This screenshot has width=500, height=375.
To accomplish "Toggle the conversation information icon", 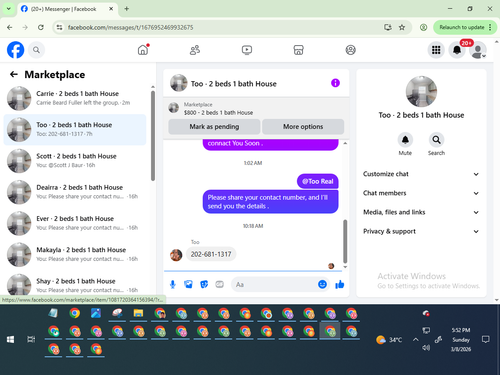I will pos(335,83).
